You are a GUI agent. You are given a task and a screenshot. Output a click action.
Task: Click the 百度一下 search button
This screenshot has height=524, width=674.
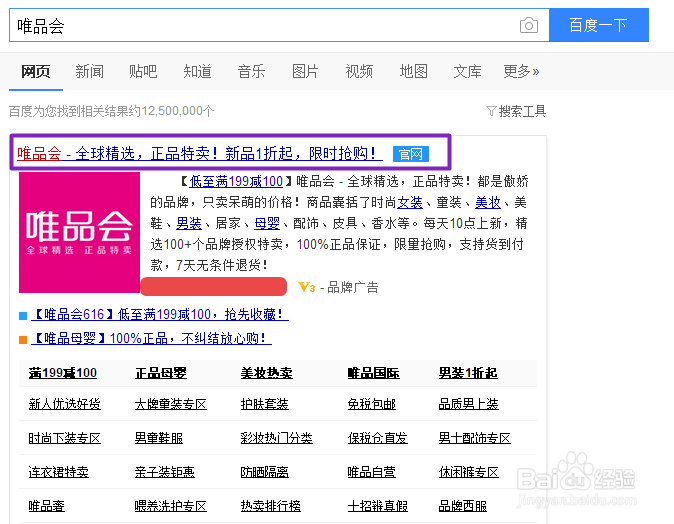point(599,25)
